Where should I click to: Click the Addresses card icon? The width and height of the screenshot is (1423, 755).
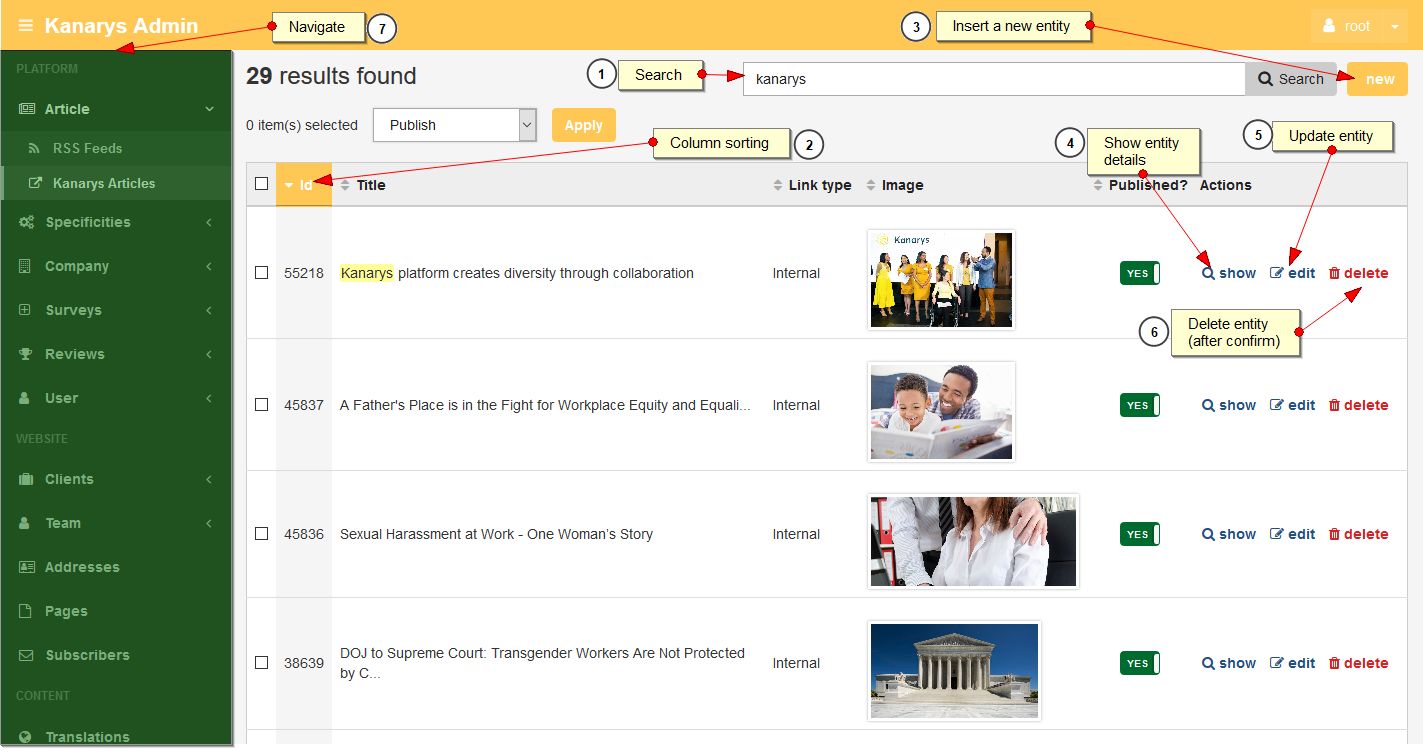point(26,567)
